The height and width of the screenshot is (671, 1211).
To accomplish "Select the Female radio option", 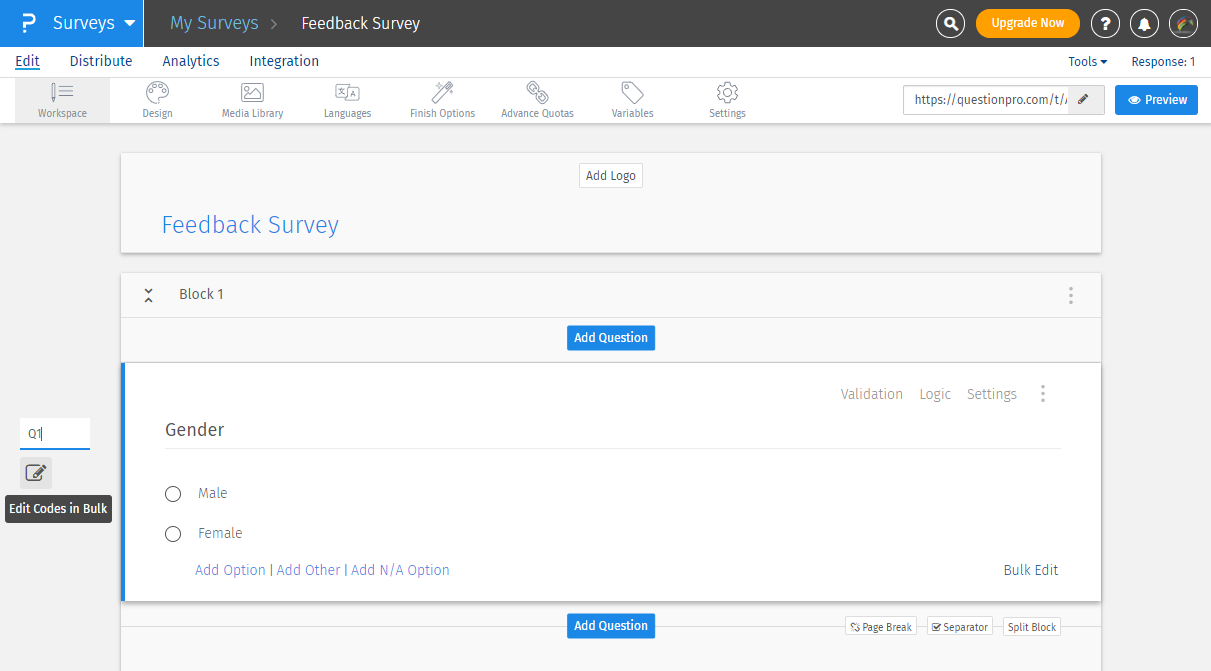I will [x=173, y=534].
